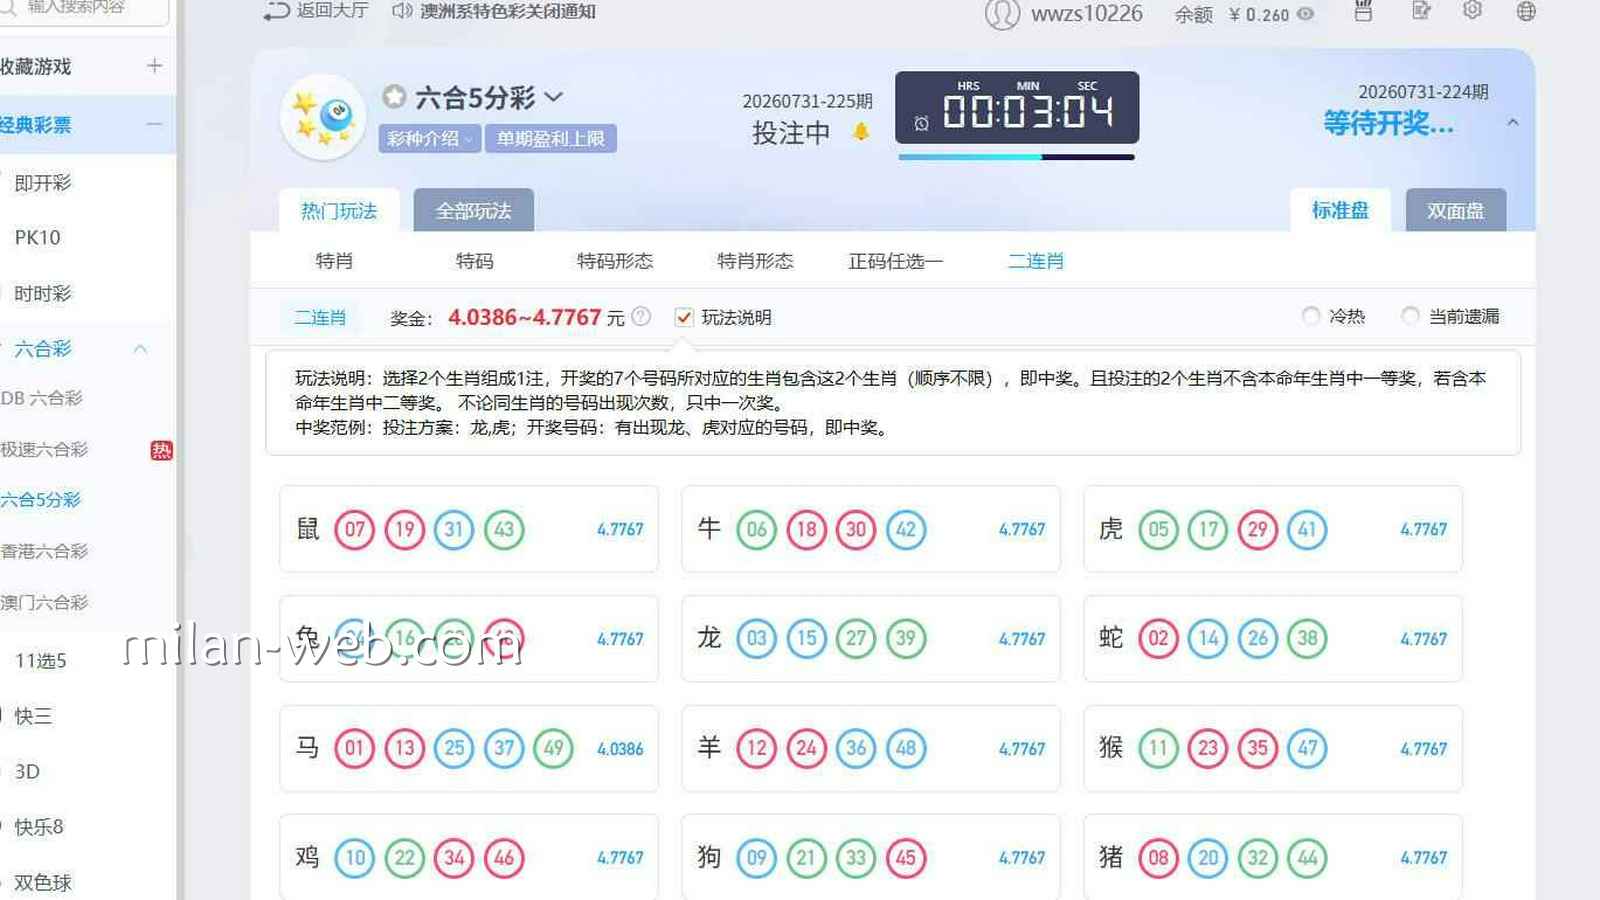Click the countdown progress bar
The image size is (1600, 900).
[1016, 157]
